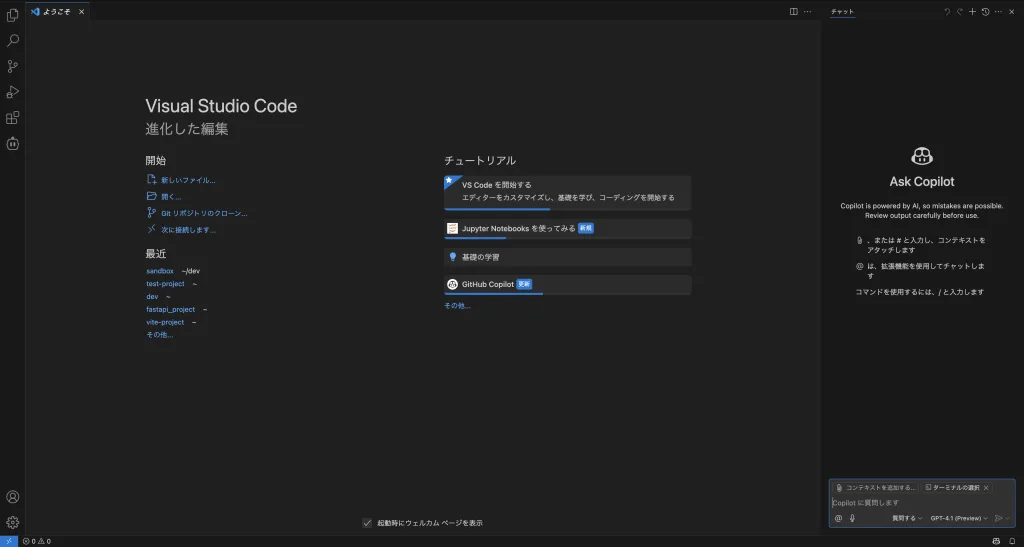The width and height of the screenshot is (1024, 547).
Task: Click その他... under recent list
Action: pos(159,335)
